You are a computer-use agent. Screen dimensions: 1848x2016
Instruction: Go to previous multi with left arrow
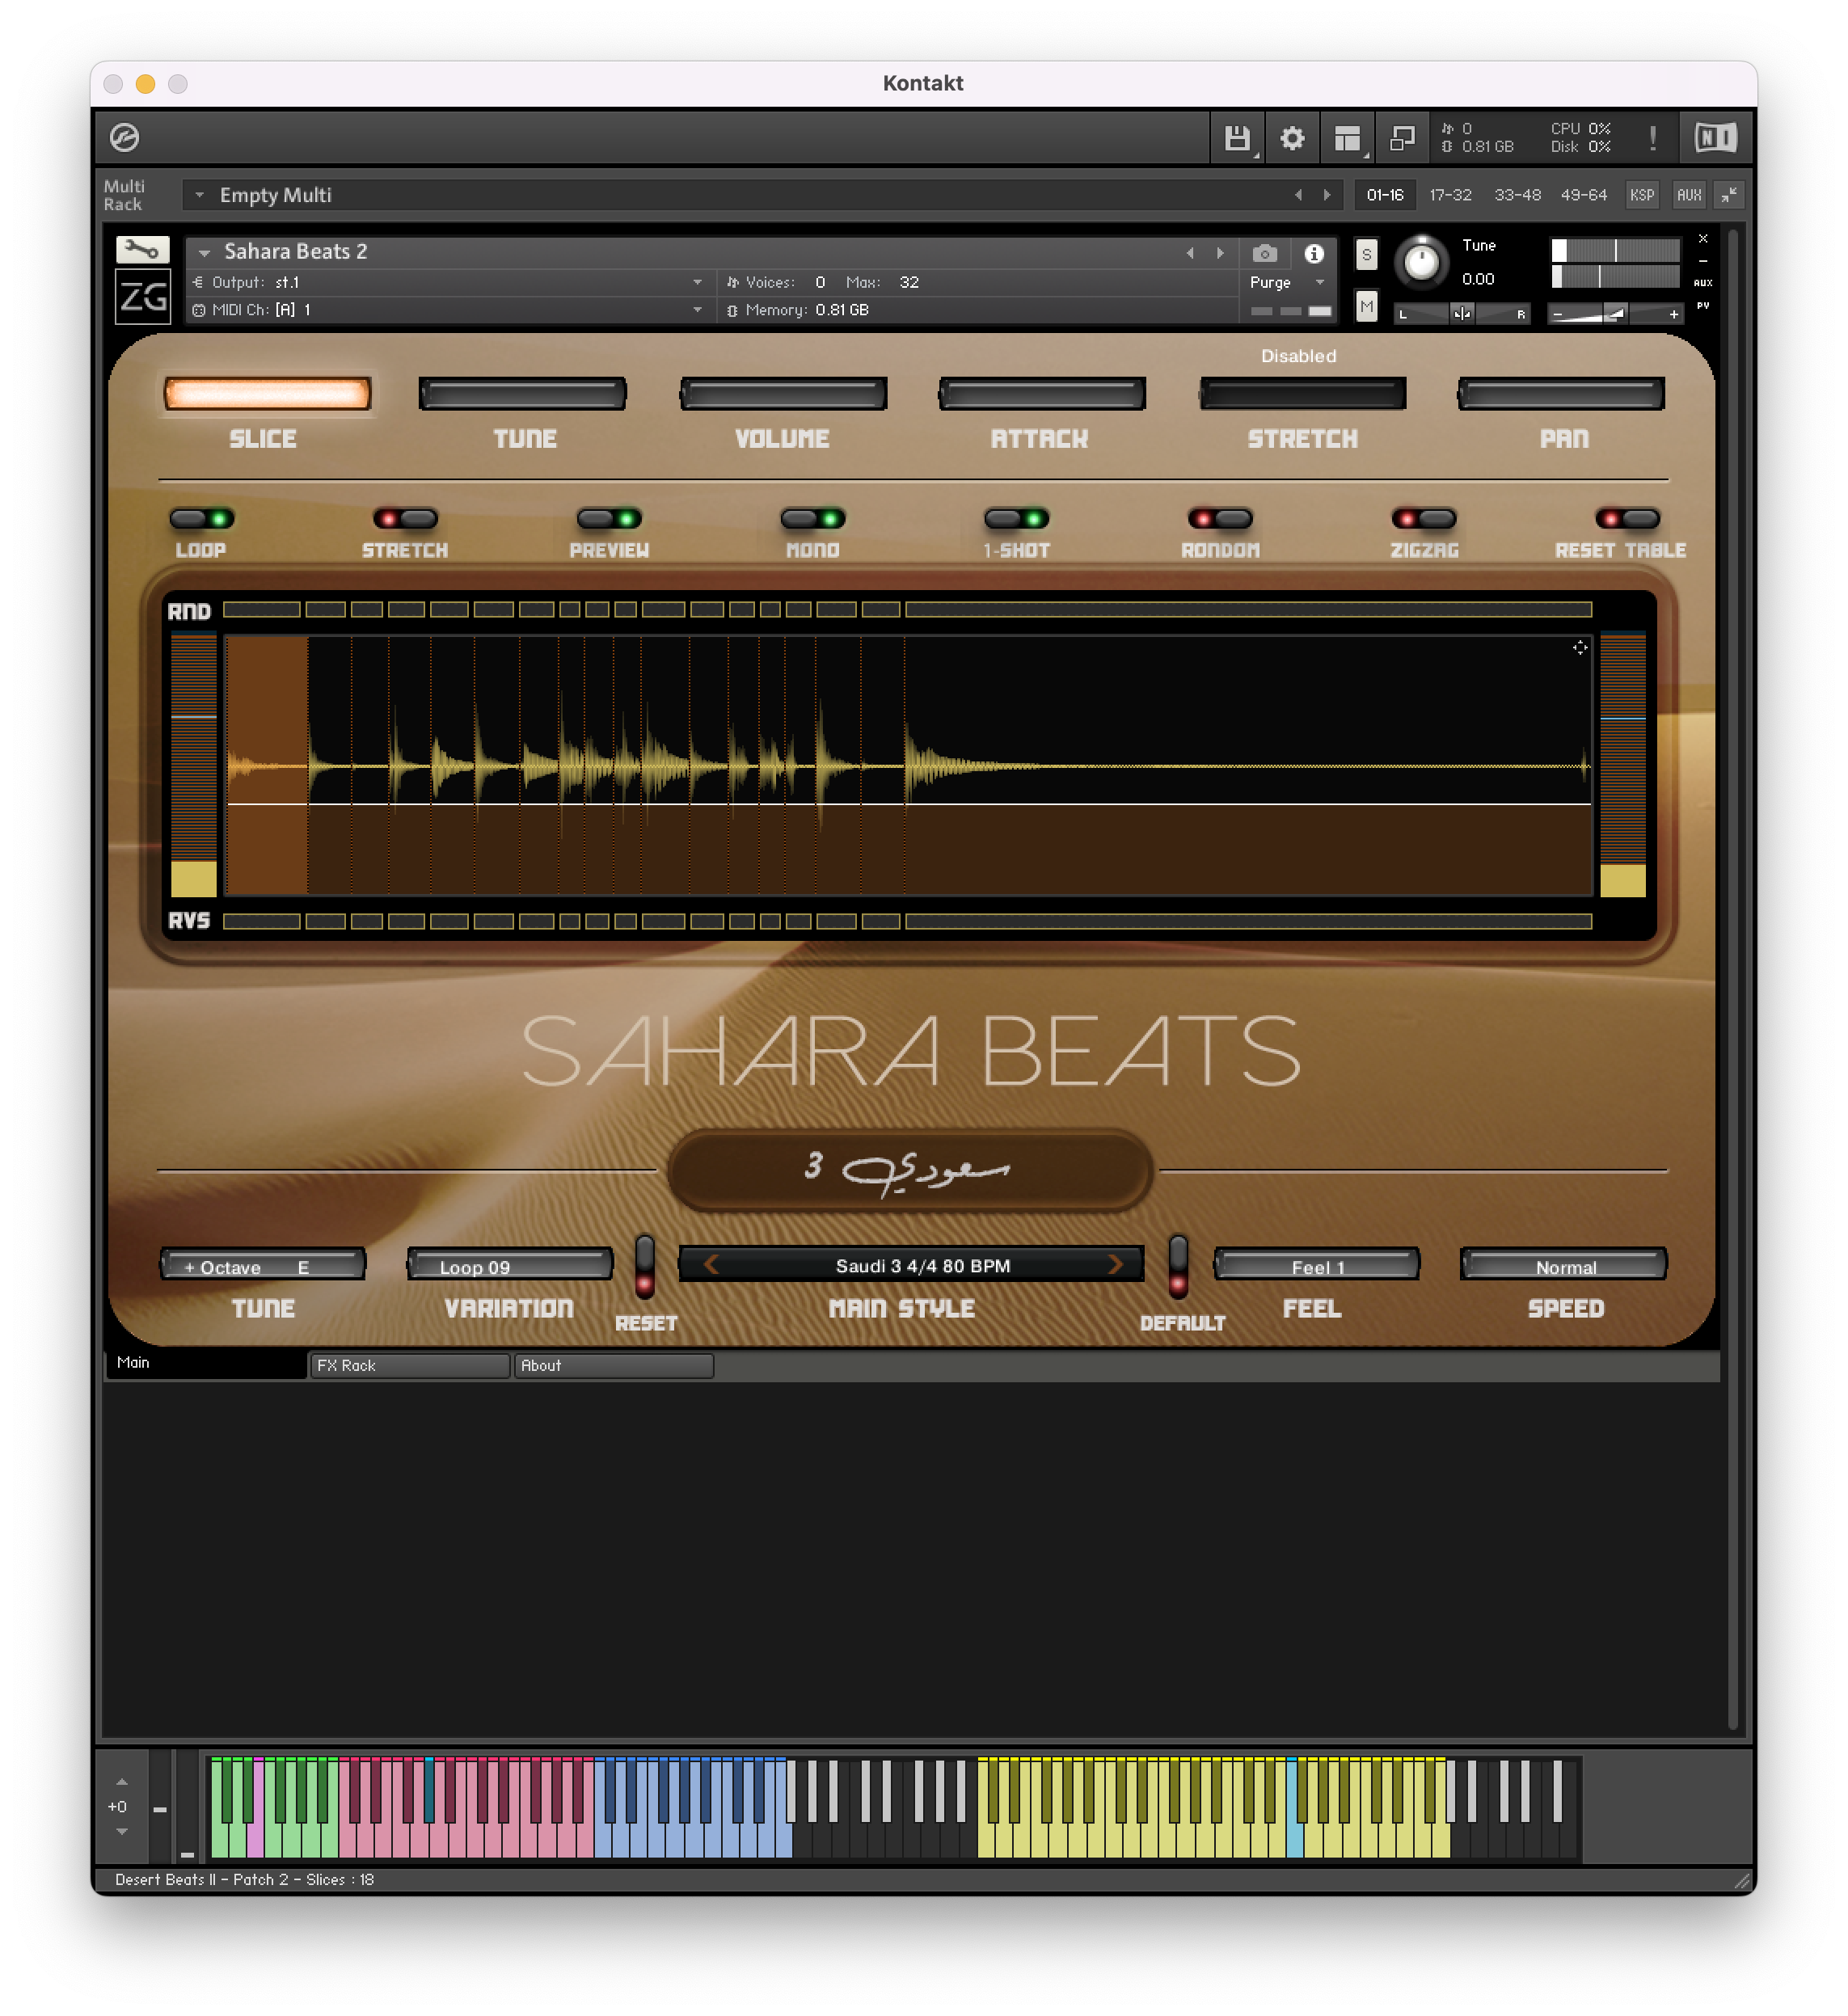tap(1298, 195)
